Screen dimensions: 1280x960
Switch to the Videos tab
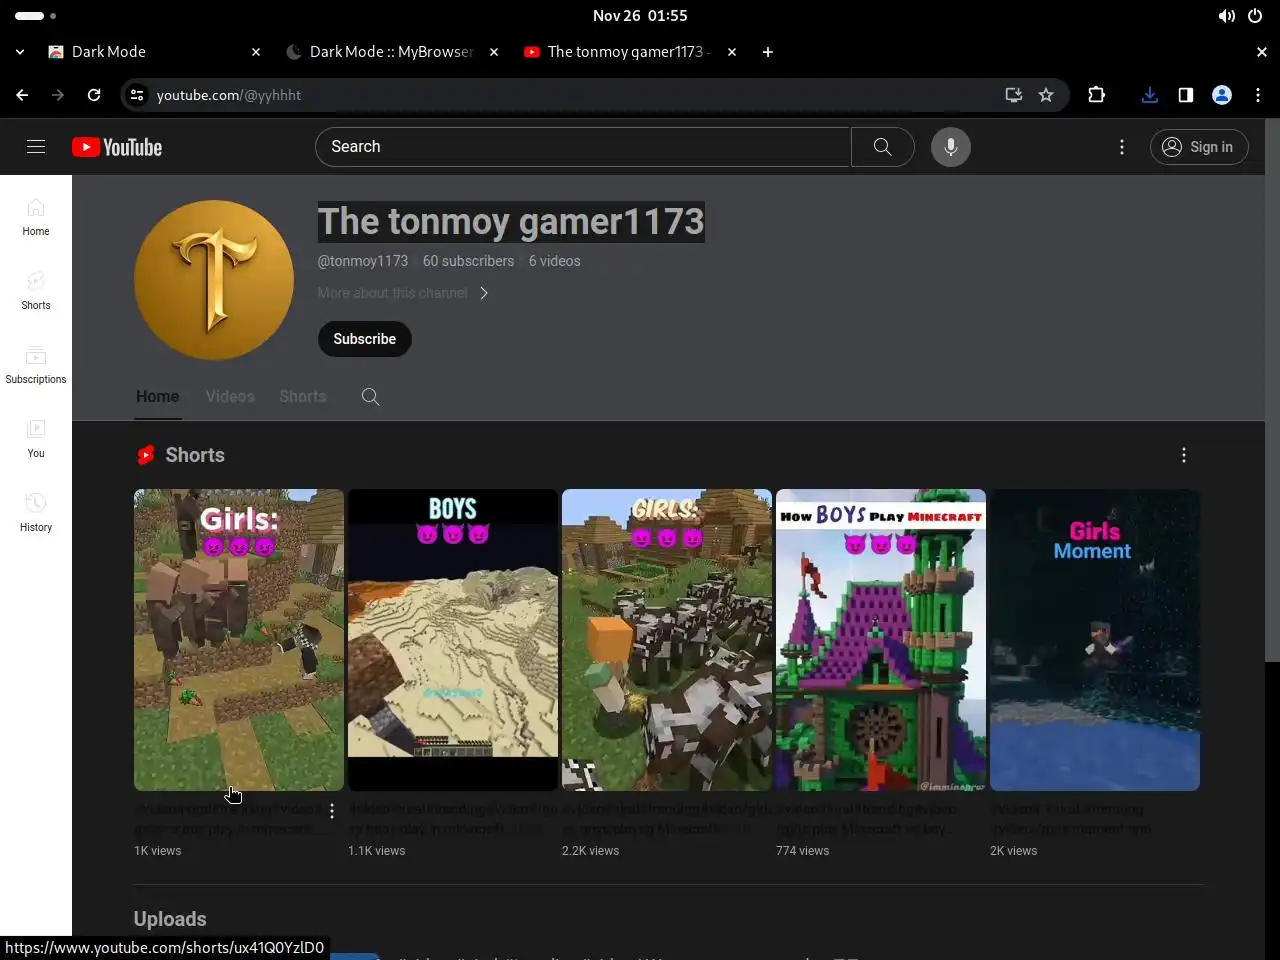(x=230, y=396)
